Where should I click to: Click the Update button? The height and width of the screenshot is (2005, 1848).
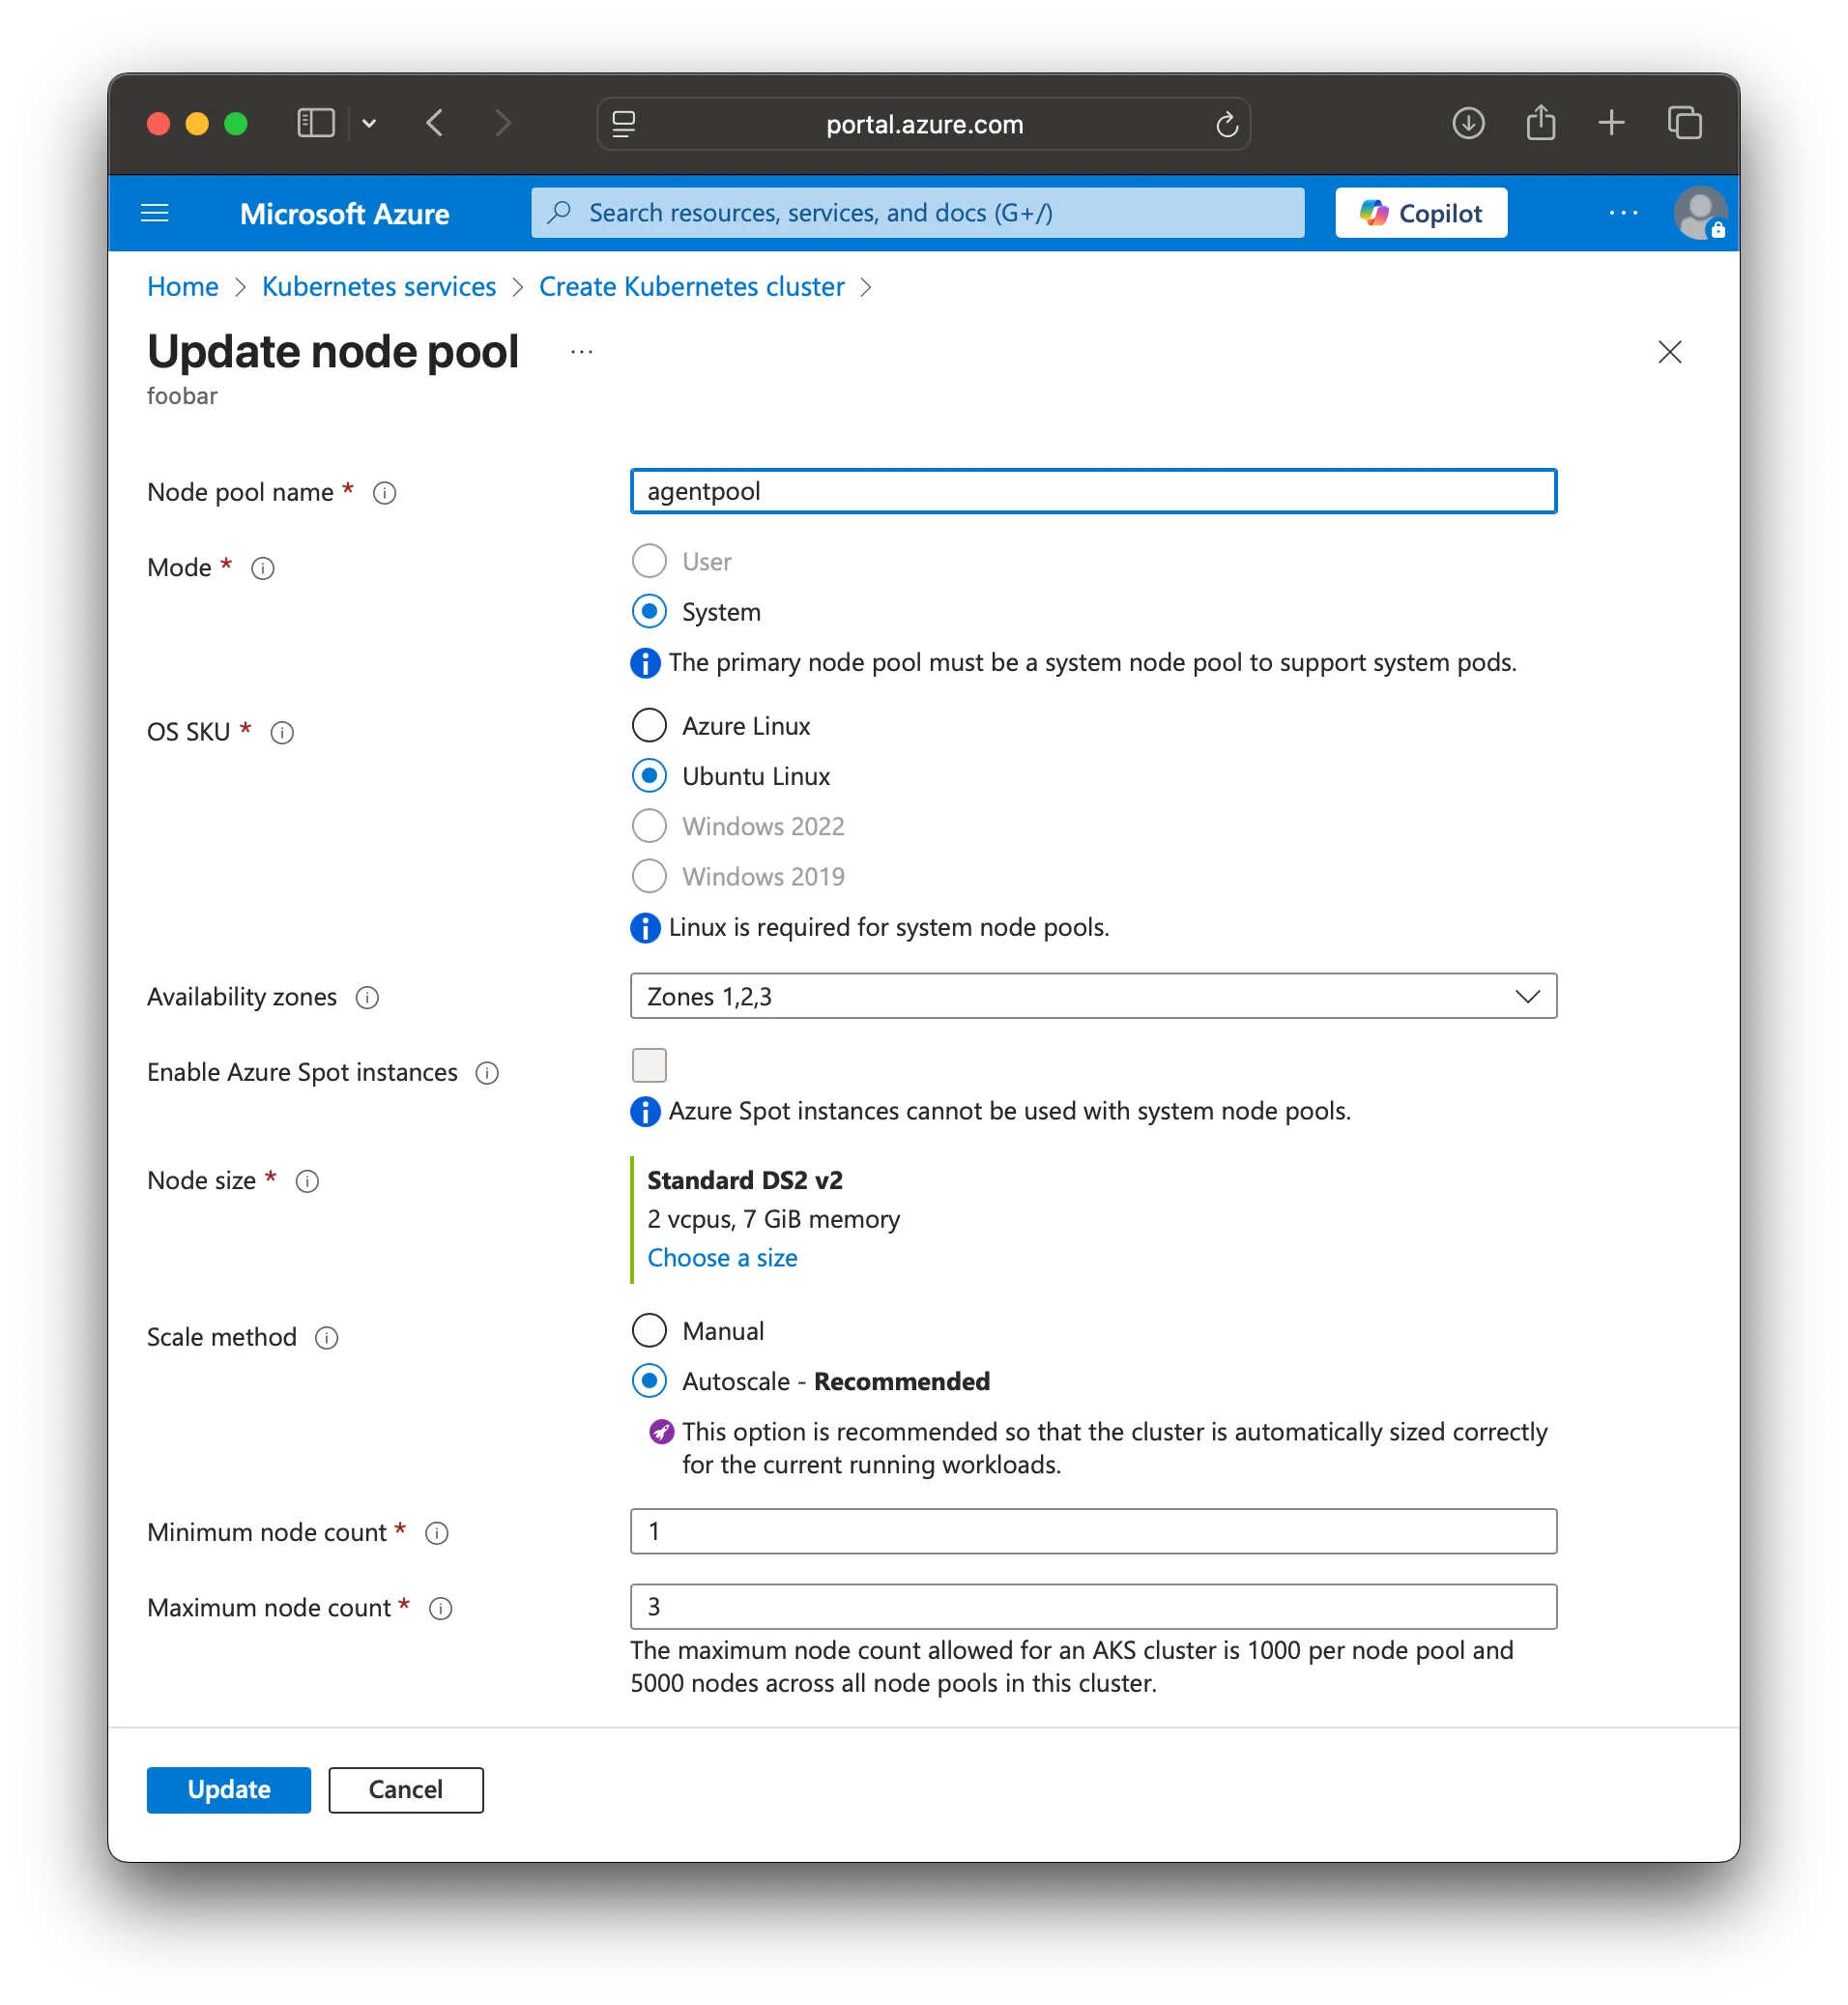[228, 1789]
